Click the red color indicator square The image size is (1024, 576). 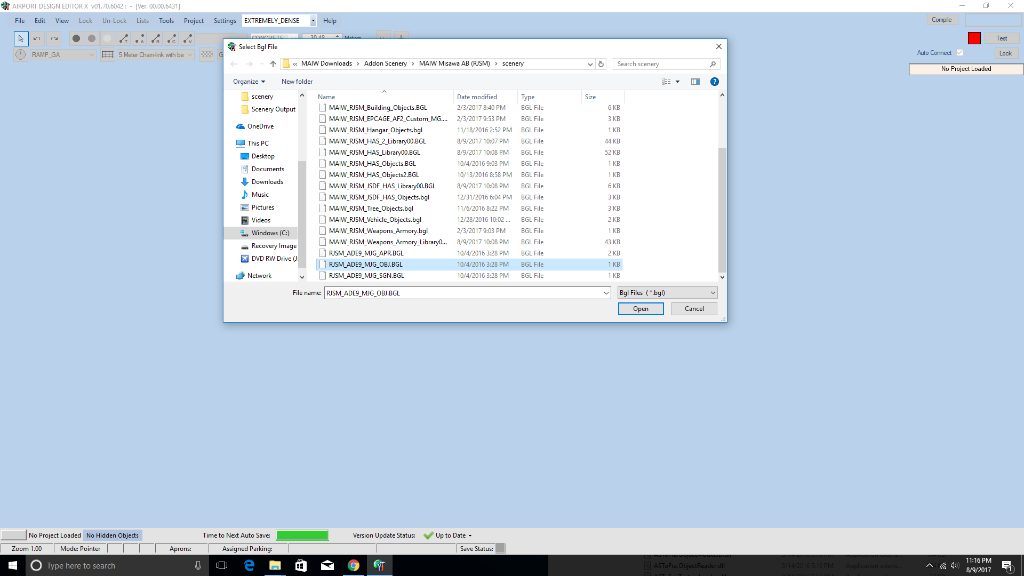(974, 38)
